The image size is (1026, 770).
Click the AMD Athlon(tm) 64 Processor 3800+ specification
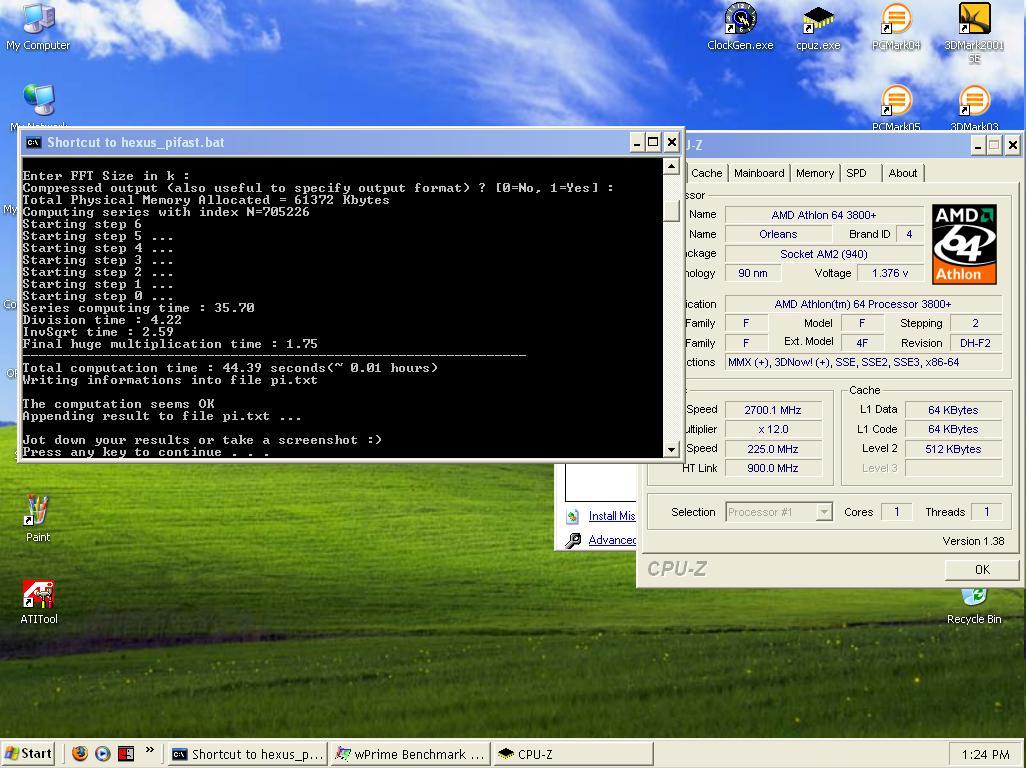863,304
